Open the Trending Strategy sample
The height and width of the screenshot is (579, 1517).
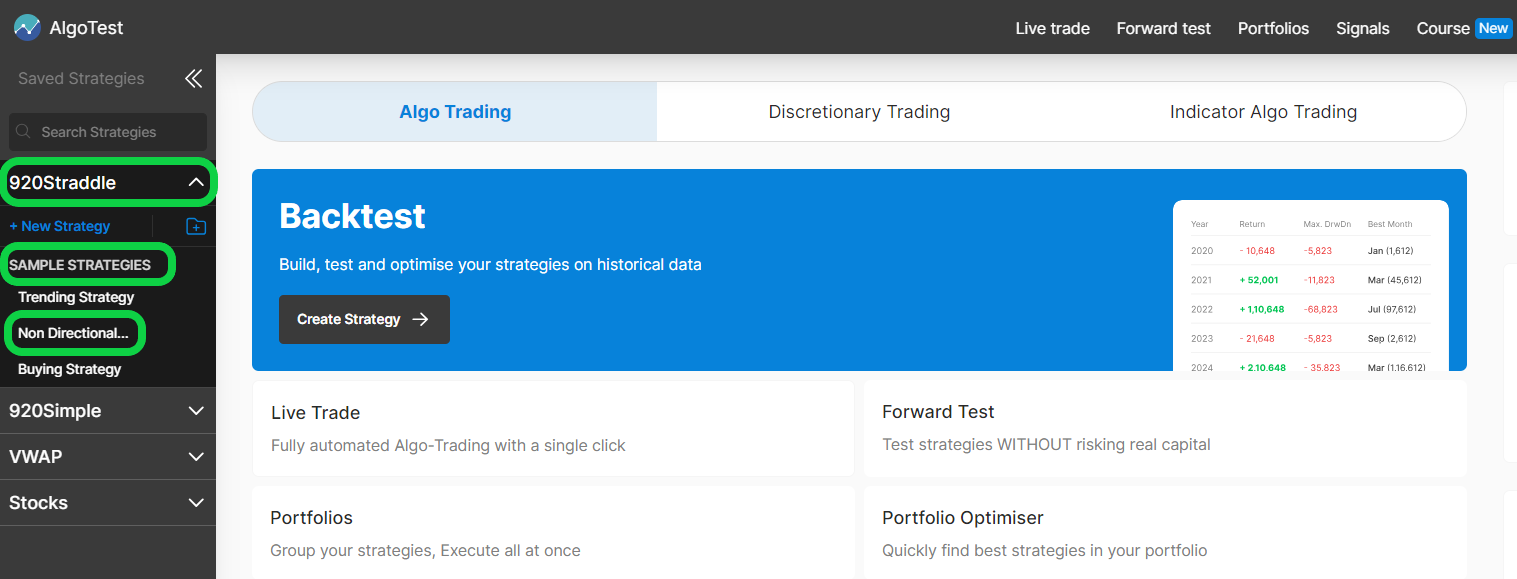tap(76, 297)
